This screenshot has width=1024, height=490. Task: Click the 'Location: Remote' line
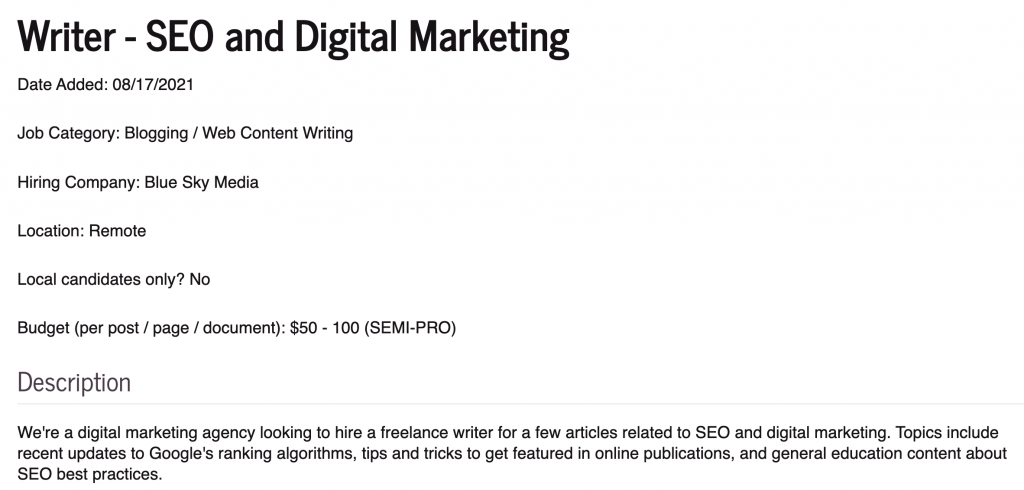[82, 231]
